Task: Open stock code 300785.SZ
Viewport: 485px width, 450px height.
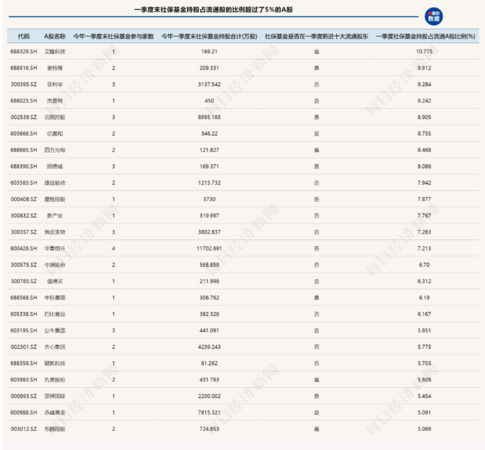Action: point(24,281)
